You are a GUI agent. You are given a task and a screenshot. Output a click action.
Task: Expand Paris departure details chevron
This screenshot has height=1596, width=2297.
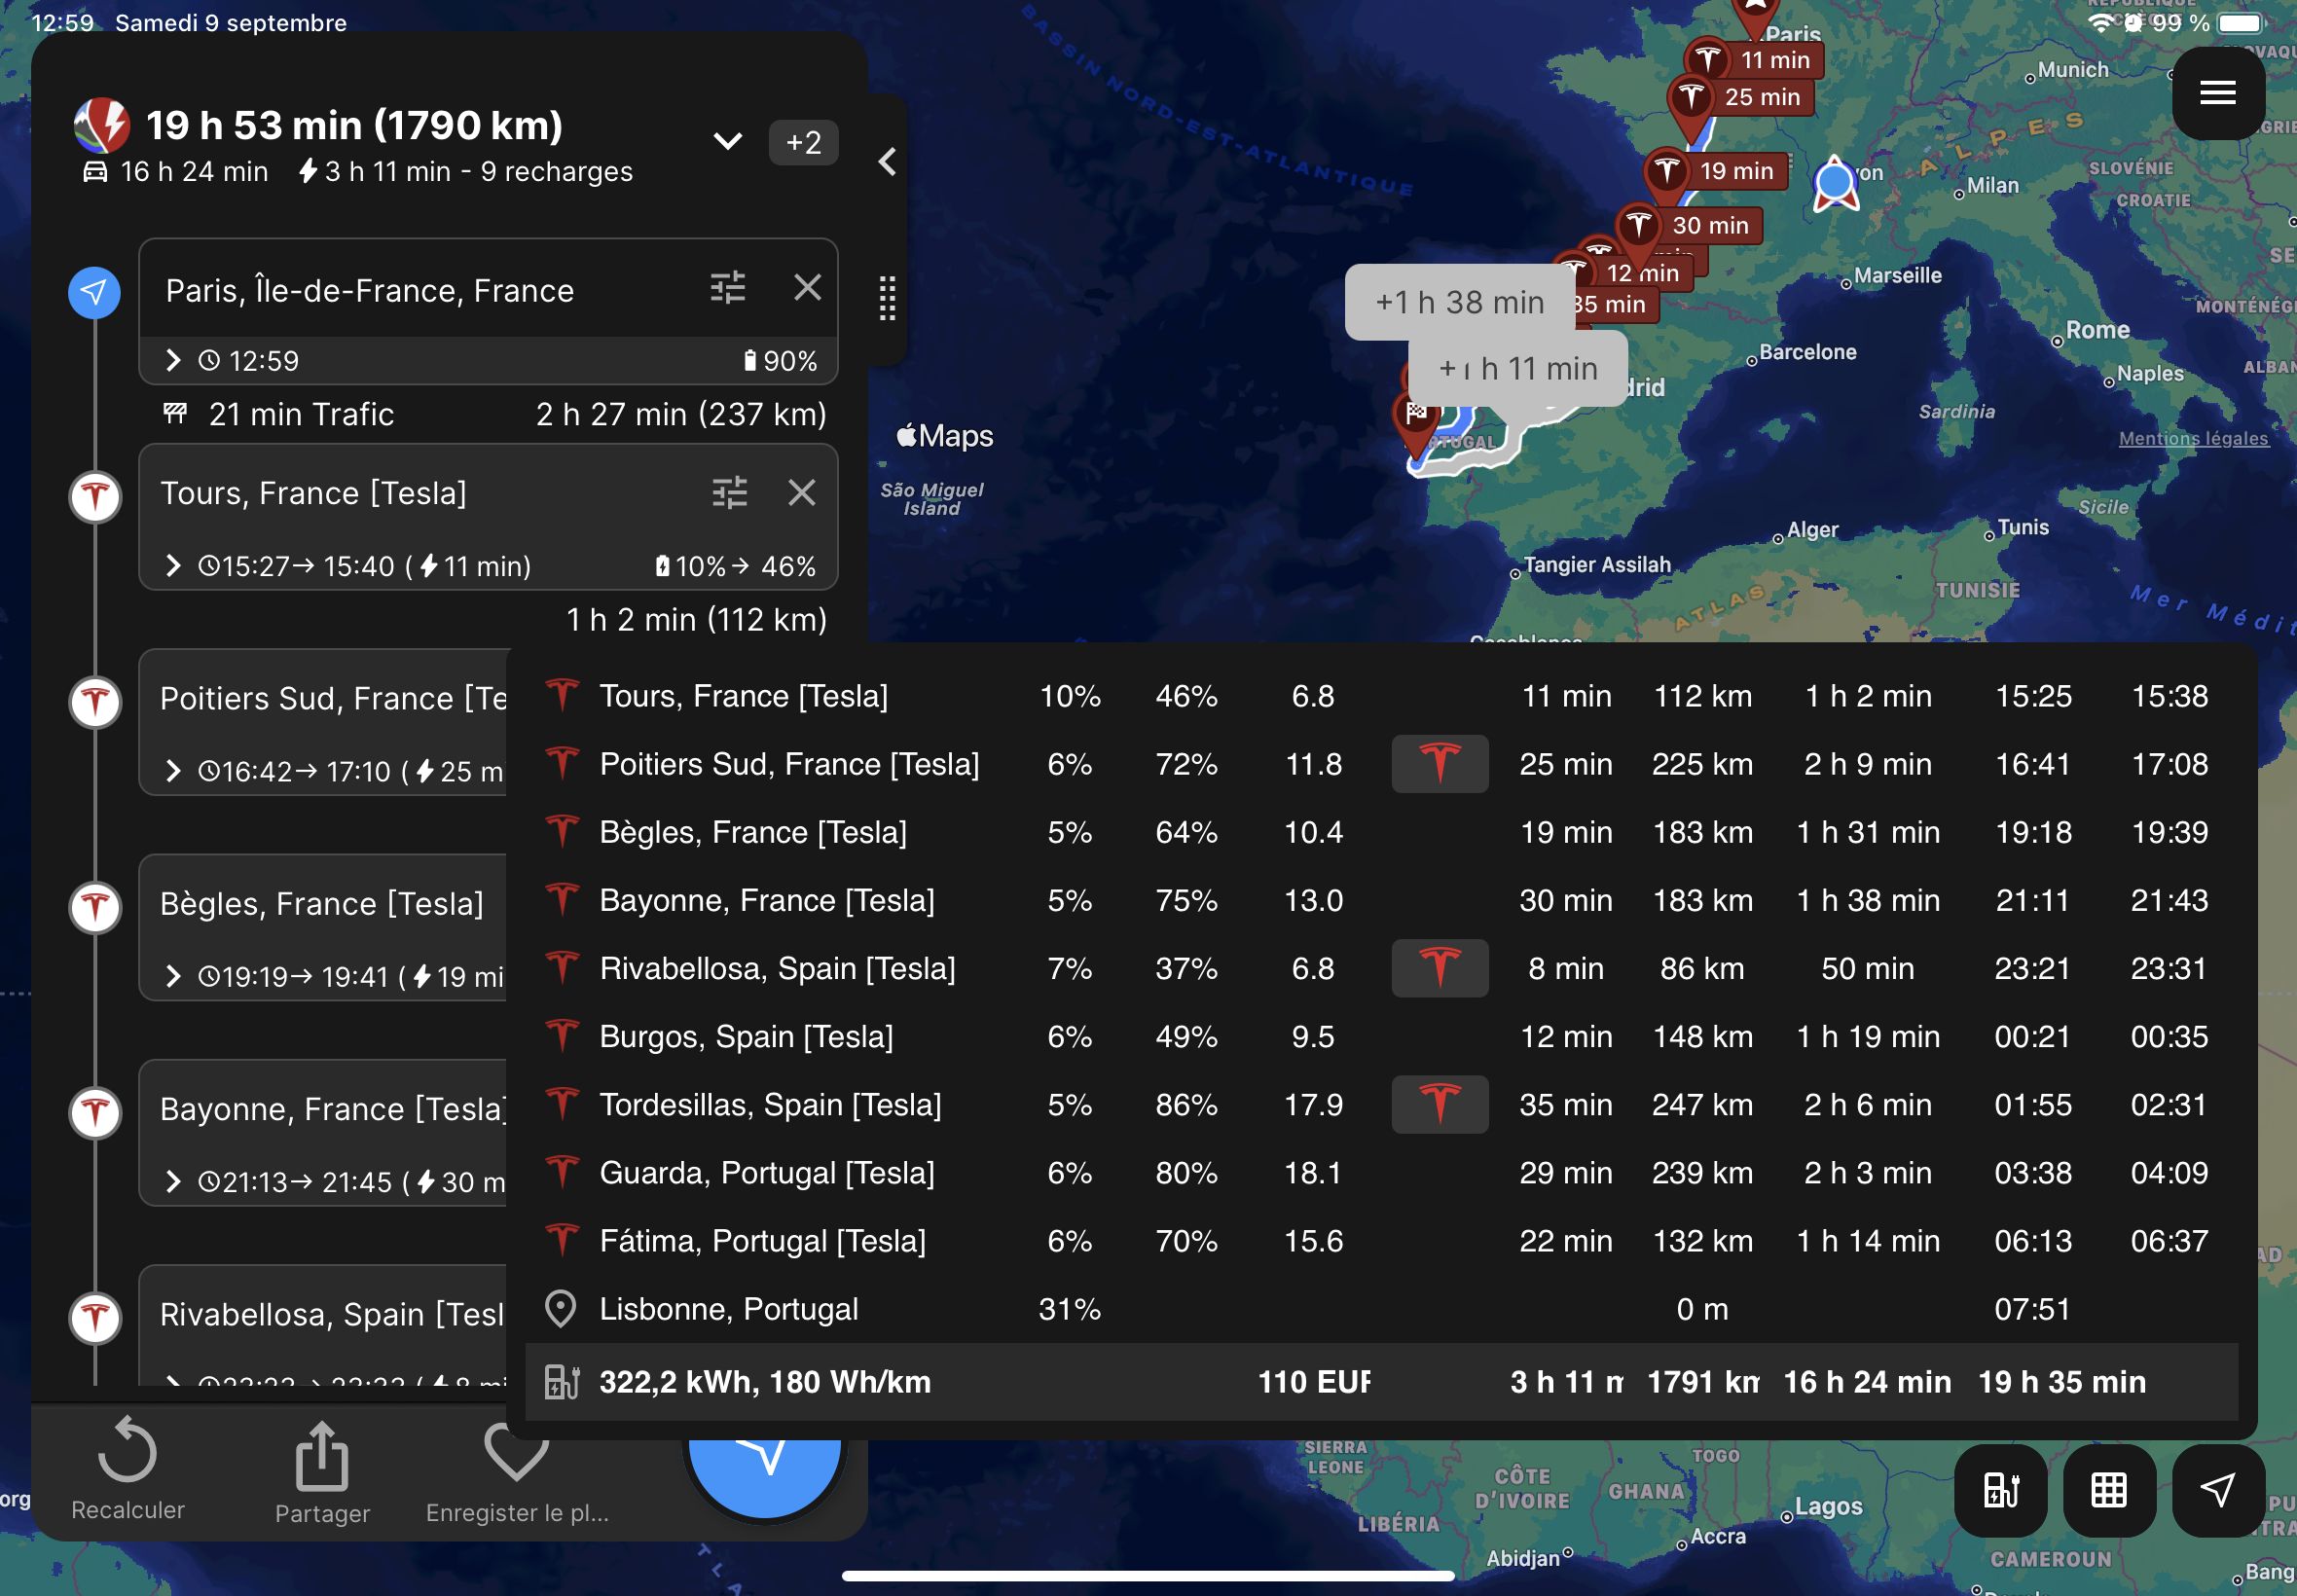coord(174,360)
